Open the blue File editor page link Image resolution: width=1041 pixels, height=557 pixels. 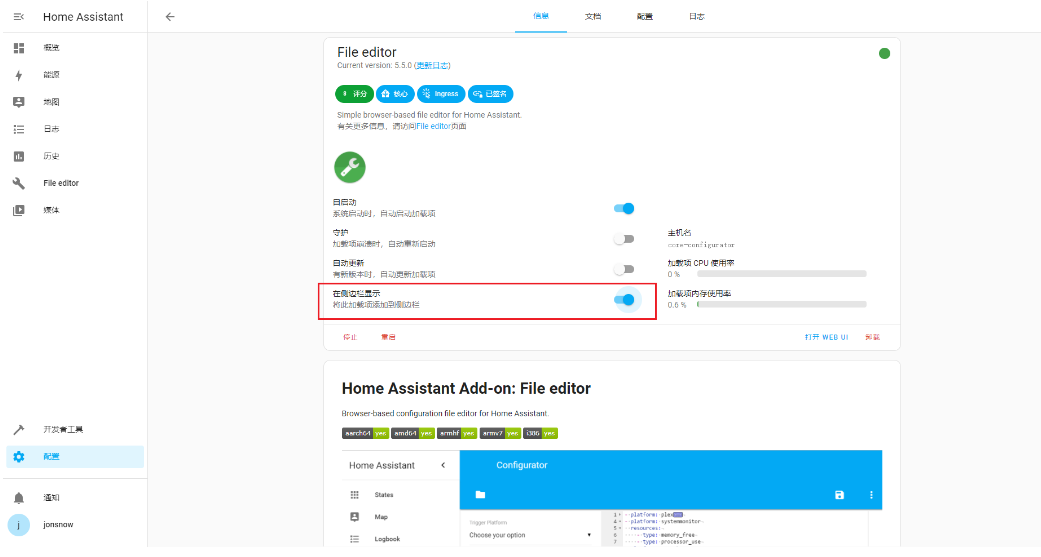tap(434, 126)
